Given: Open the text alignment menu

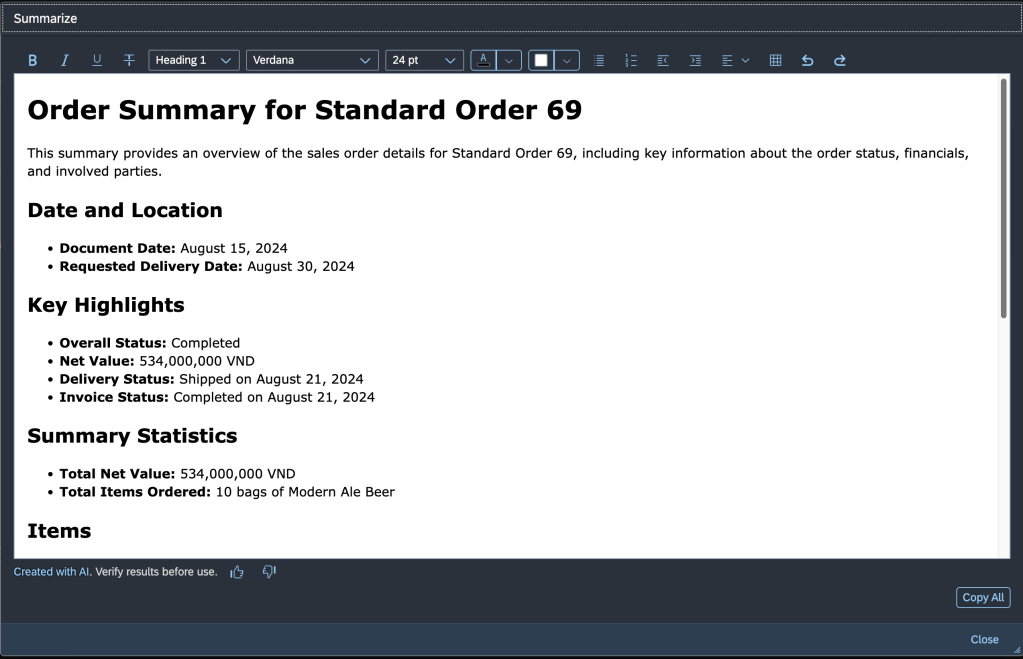Looking at the screenshot, I should pyautogui.click(x=735, y=60).
